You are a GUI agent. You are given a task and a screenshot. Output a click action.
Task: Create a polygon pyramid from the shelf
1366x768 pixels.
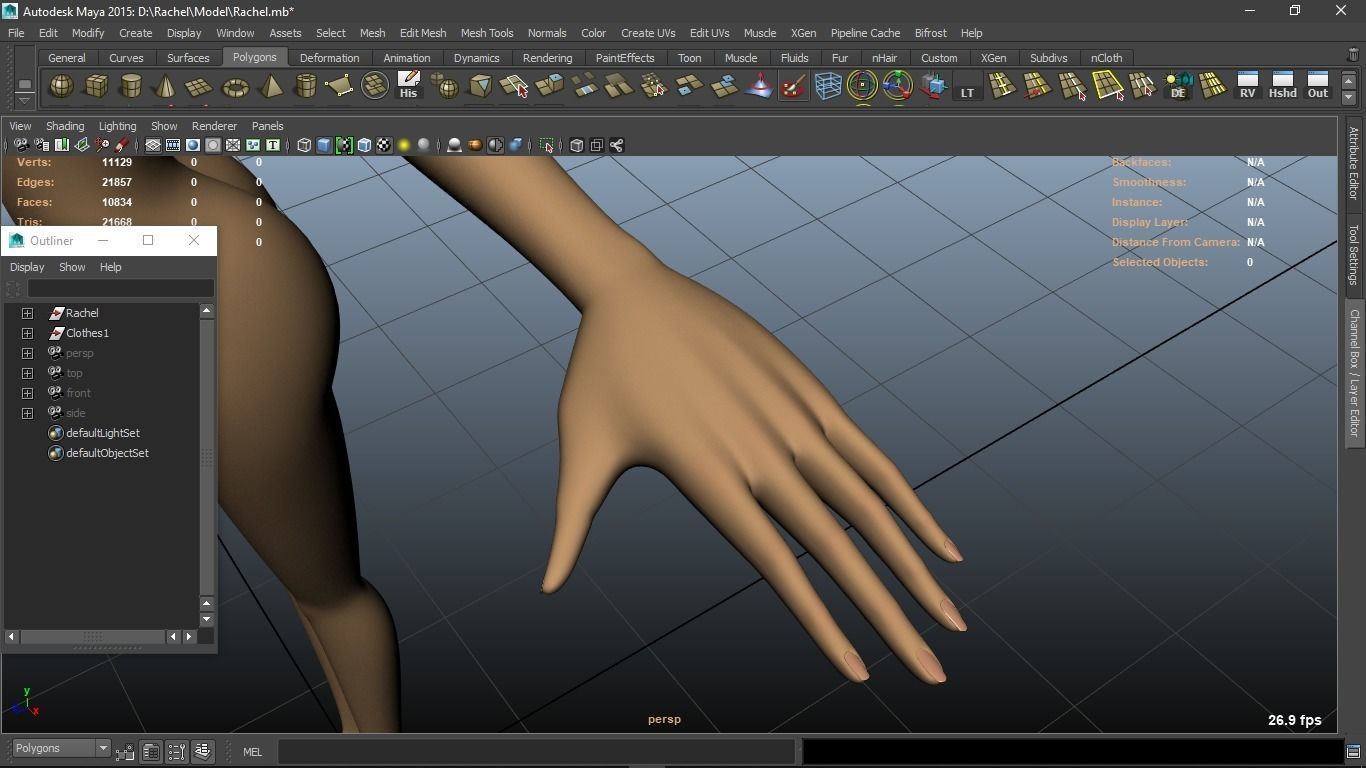click(270, 87)
